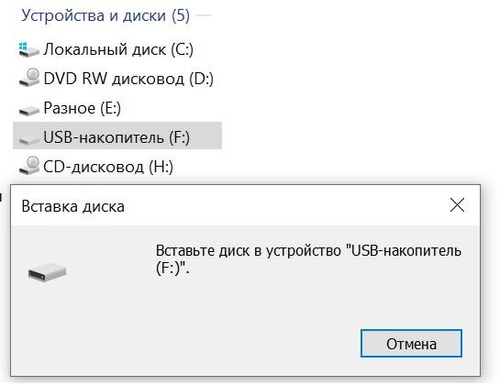
Task: Select the "CD-дисковод (H:)" entry text
Action: pyautogui.click(x=108, y=167)
